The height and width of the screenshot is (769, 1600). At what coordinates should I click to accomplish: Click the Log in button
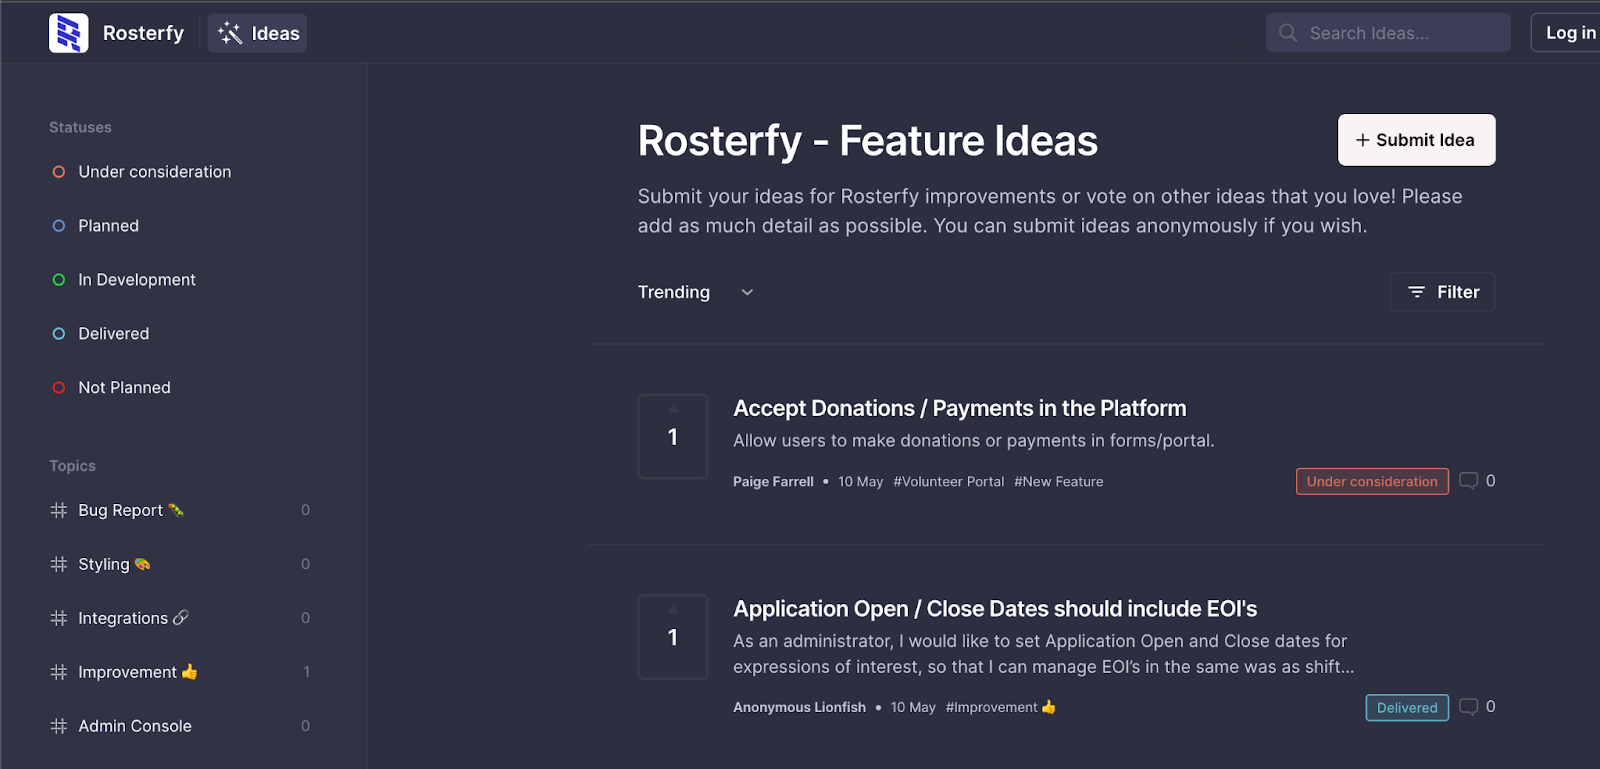(x=1569, y=33)
